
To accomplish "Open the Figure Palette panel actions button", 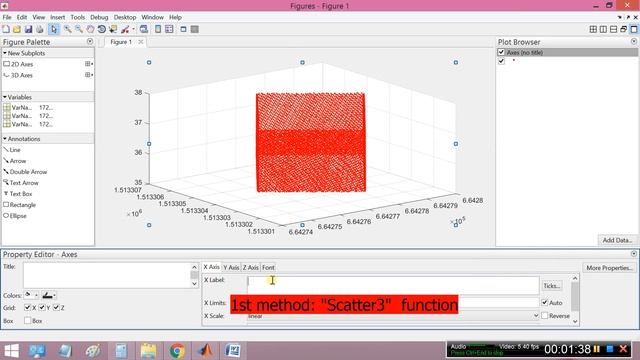I will tap(90, 42).
